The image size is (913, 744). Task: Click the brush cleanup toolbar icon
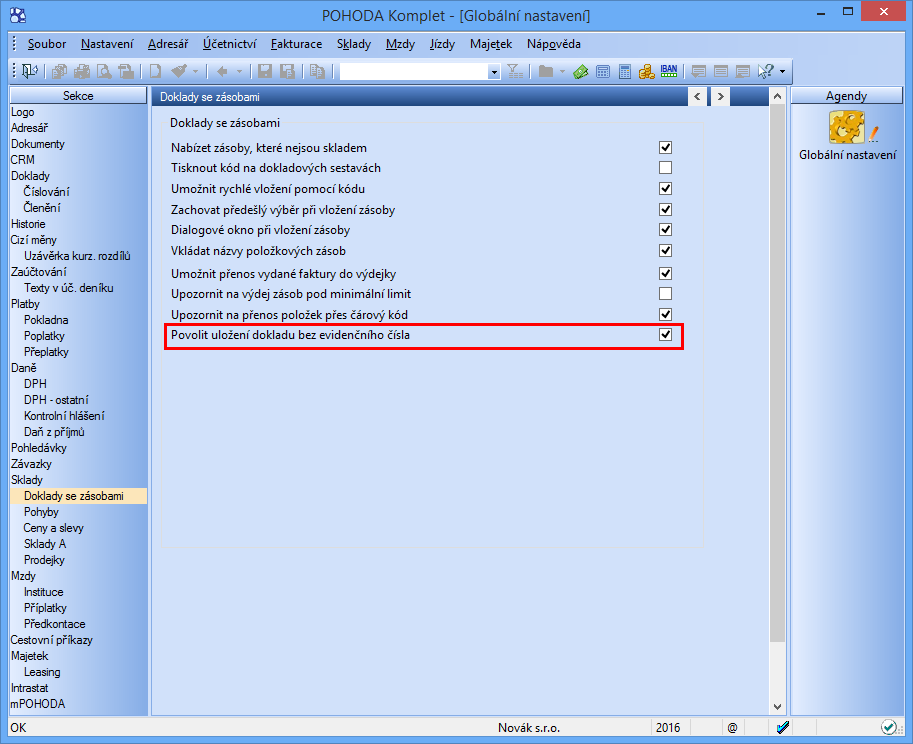click(179, 72)
